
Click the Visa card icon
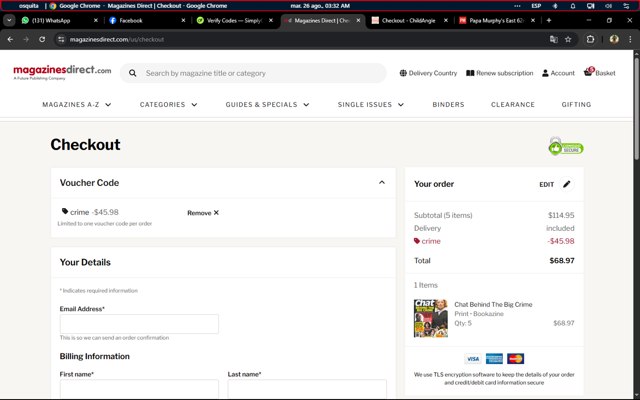point(473,359)
